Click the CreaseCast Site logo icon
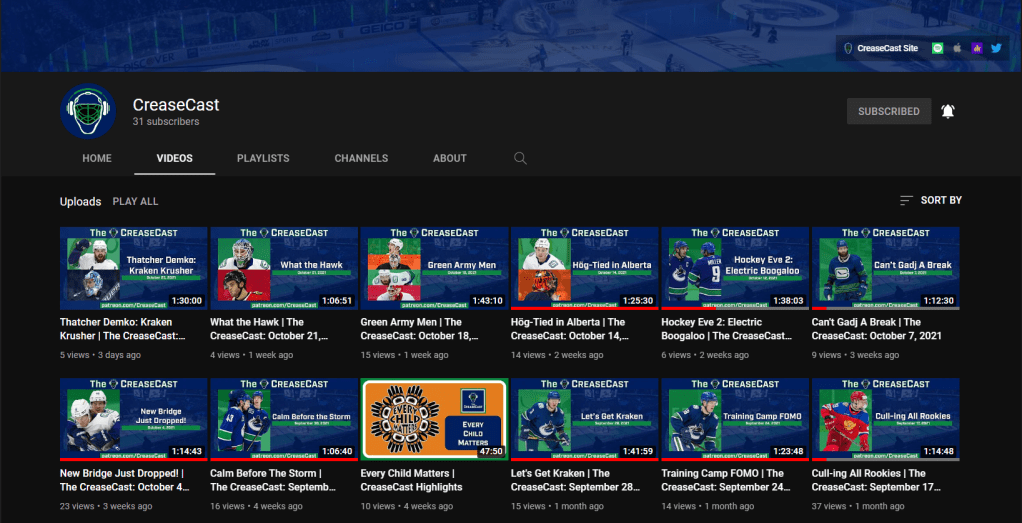Viewport: 1022px width, 523px height. coord(849,47)
